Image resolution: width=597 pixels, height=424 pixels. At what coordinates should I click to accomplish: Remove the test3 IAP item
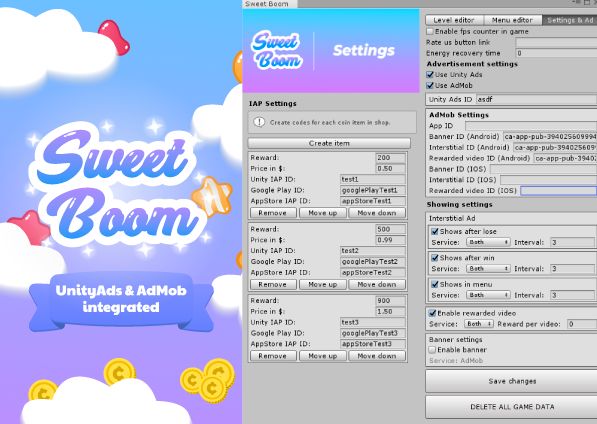(x=273, y=356)
